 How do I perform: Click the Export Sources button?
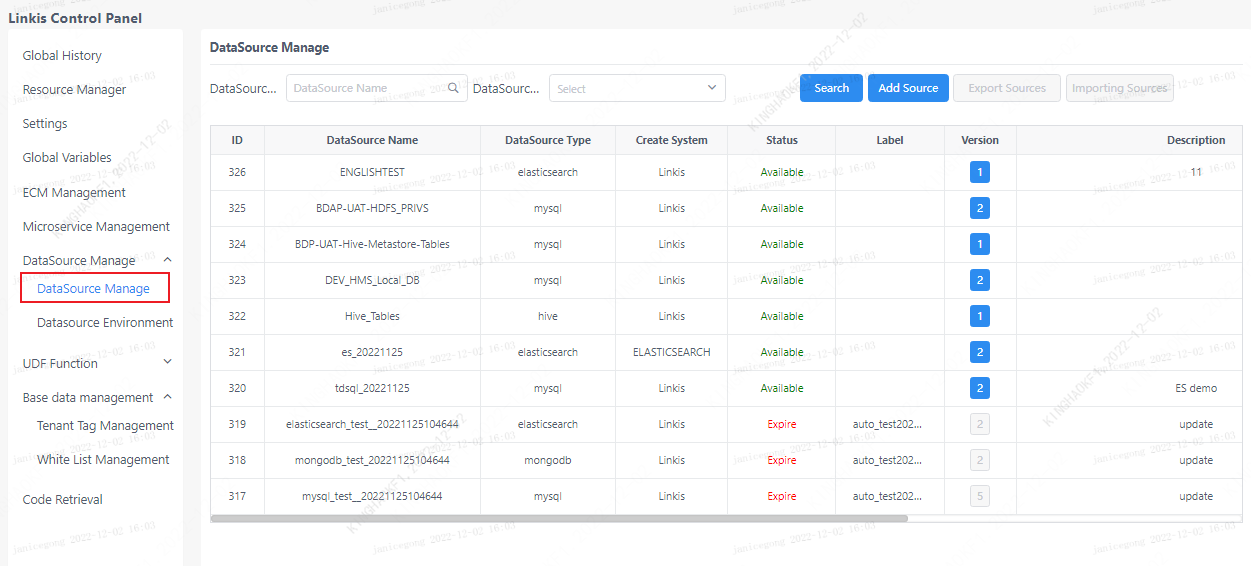click(x=1006, y=88)
